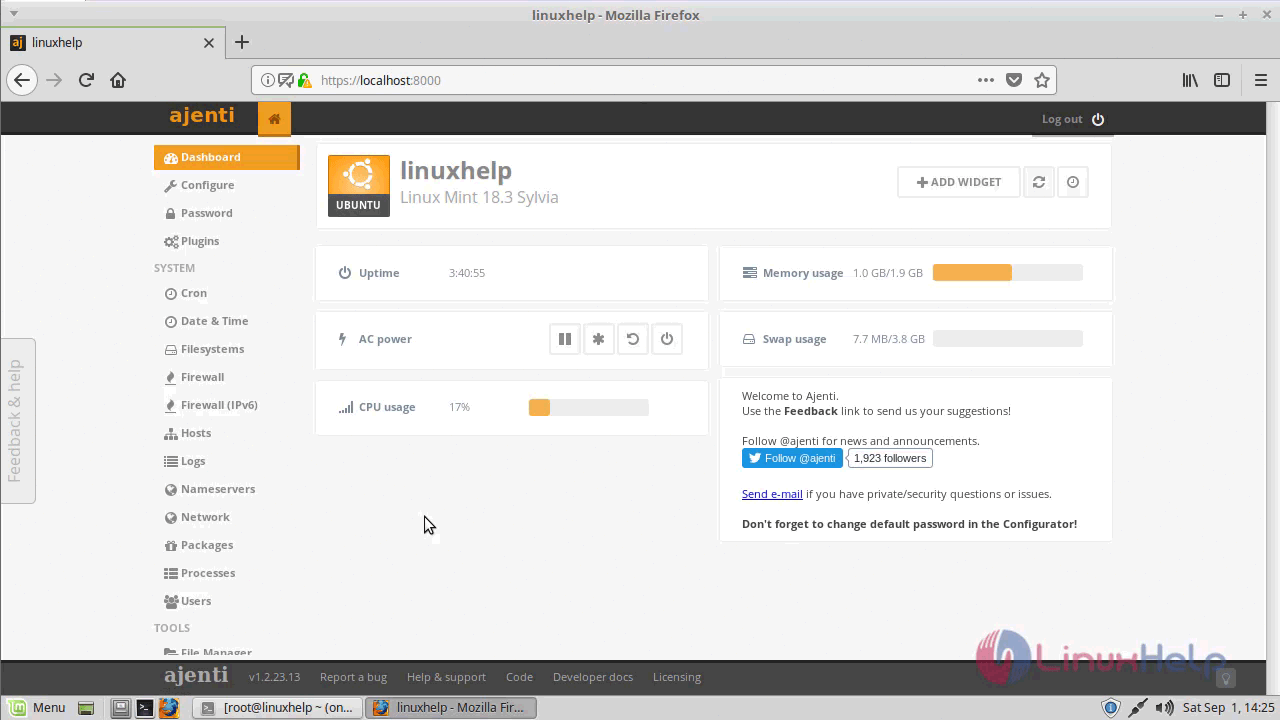Click the 1,923 followers count
Image resolution: width=1280 pixels, height=720 pixels.
[890, 458]
